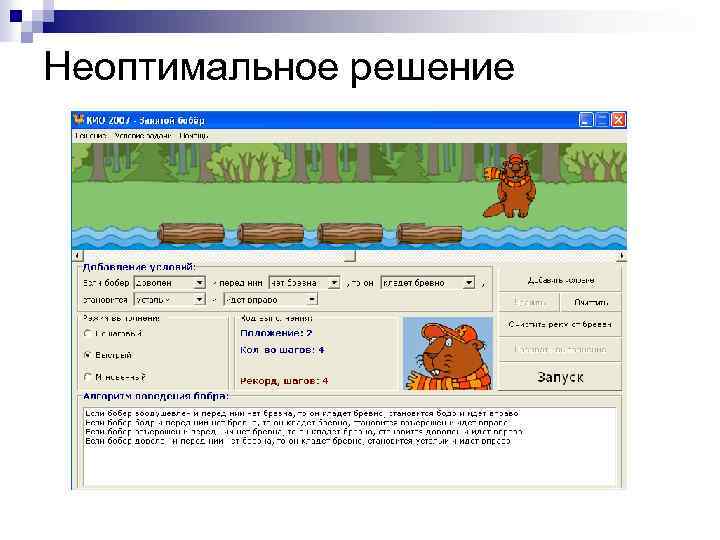Screen dimensions: 720x540
Task: Click the Запуск button
Action: (560, 377)
